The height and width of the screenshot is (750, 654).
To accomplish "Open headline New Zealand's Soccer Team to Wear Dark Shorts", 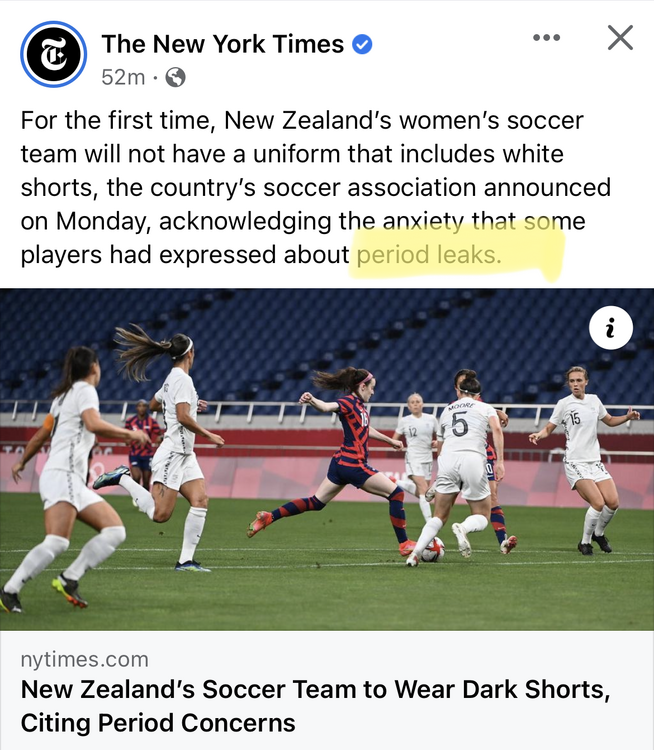I will pyautogui.click(x=316, y=689).
